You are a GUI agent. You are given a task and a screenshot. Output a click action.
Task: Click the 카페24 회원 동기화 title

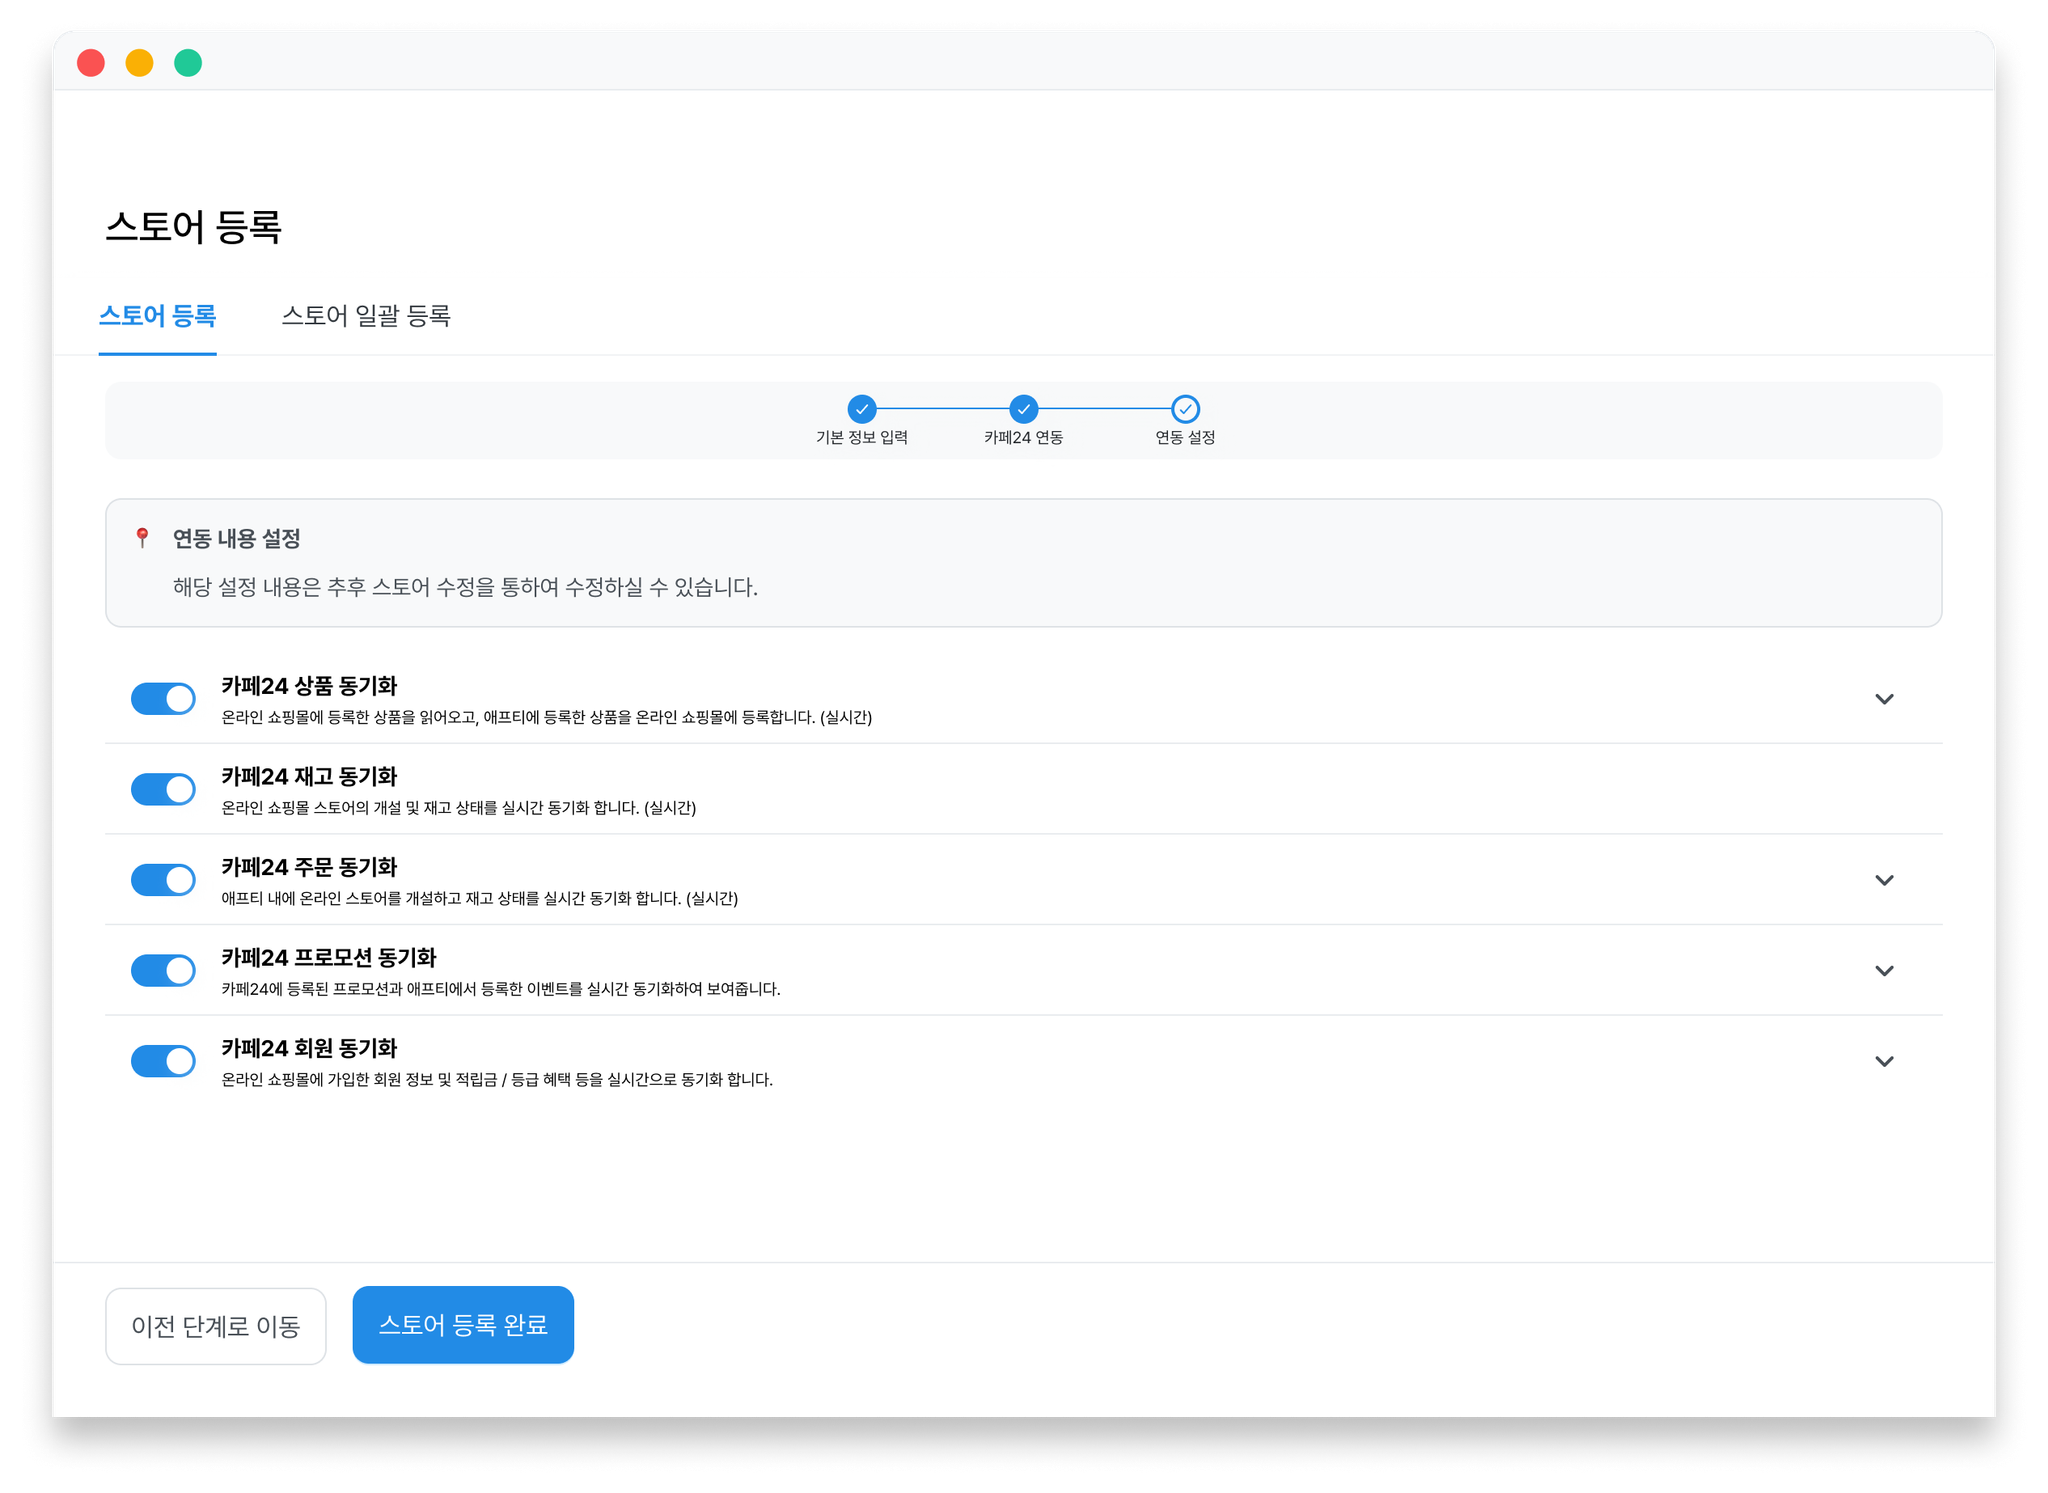309,1048
